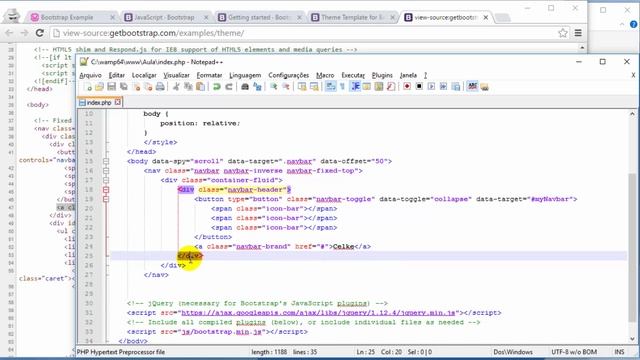Image resolution: width=640 pixels, height=360 pixels.
Task: Open Chrome's hamburger menu
Action: [578, 33]
